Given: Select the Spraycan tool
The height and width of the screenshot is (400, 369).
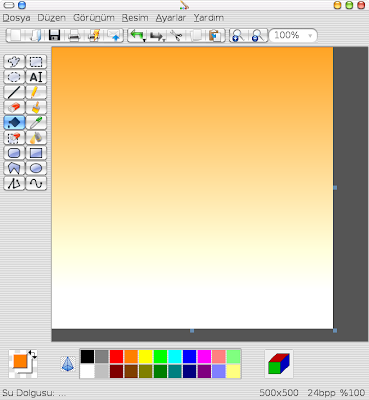Looking at the screenshot, I should pos(36,138).
